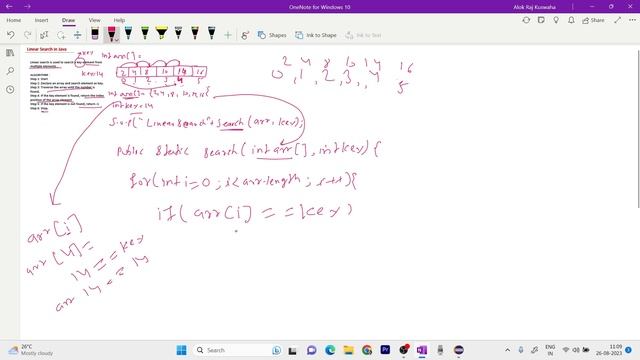Viewport: 640px width, 360px height.
Task: Enter full screen mode
Action: [x=618, y=20]
